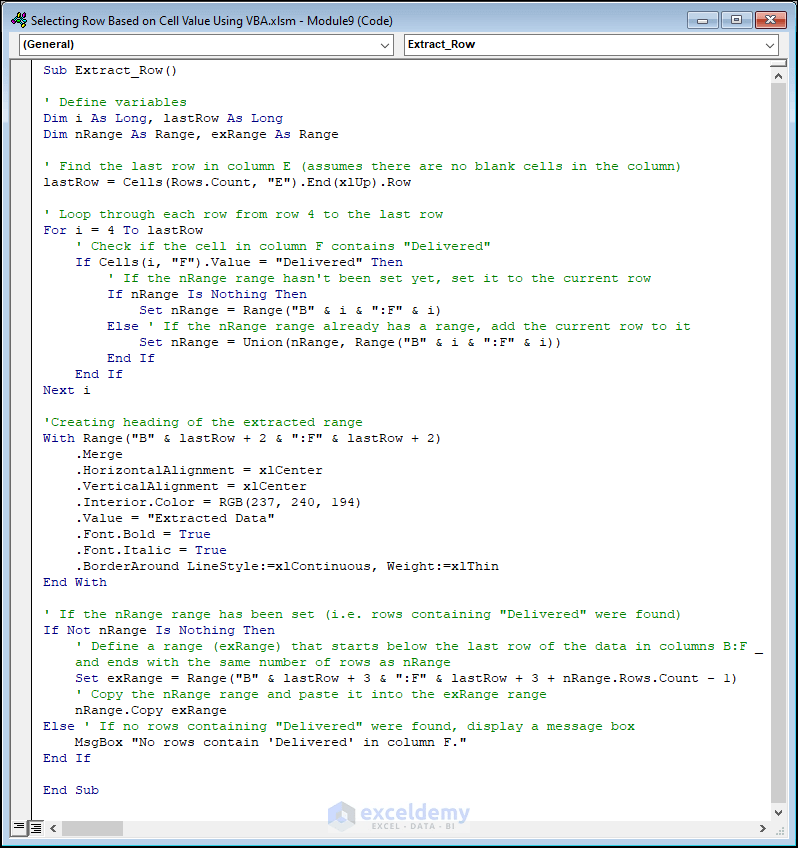Click 'Dim nRange As Range, exRange As Range'
The height and width of the screenshot is (848, 798).
191,134
